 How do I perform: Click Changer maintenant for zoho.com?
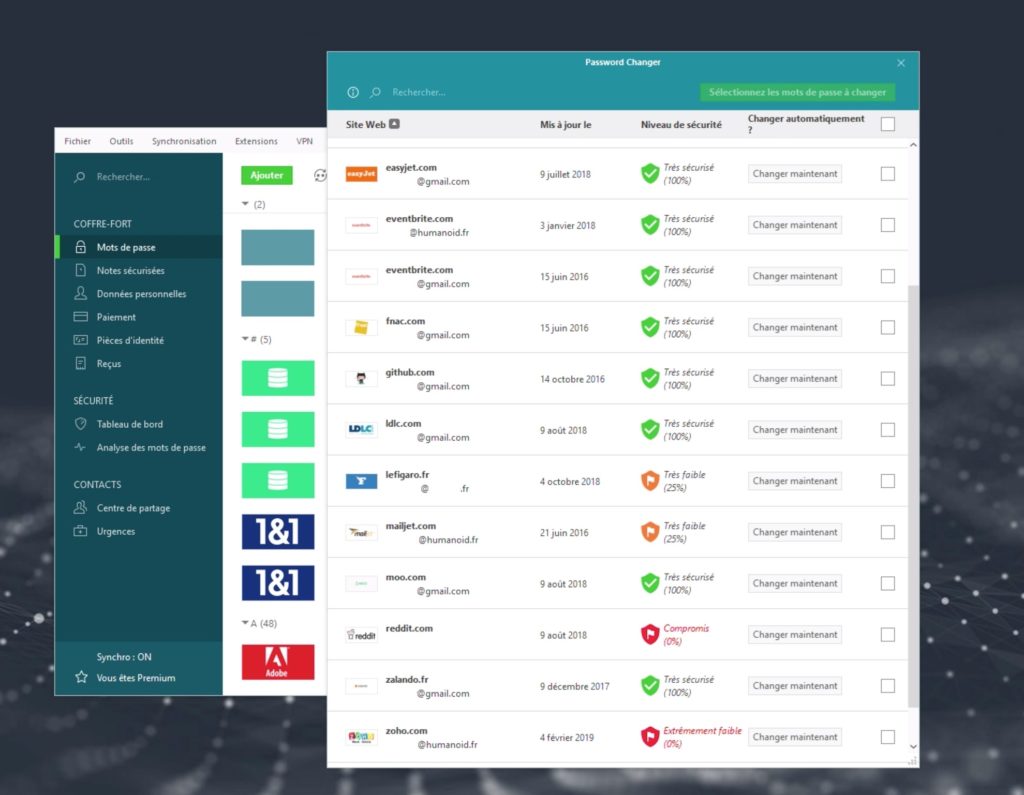point(795,737)
